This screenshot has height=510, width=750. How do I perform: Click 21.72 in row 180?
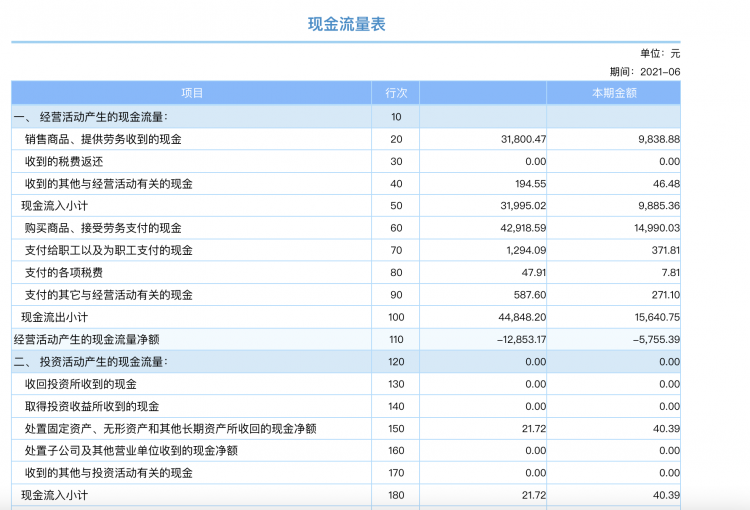coord(534,495)
